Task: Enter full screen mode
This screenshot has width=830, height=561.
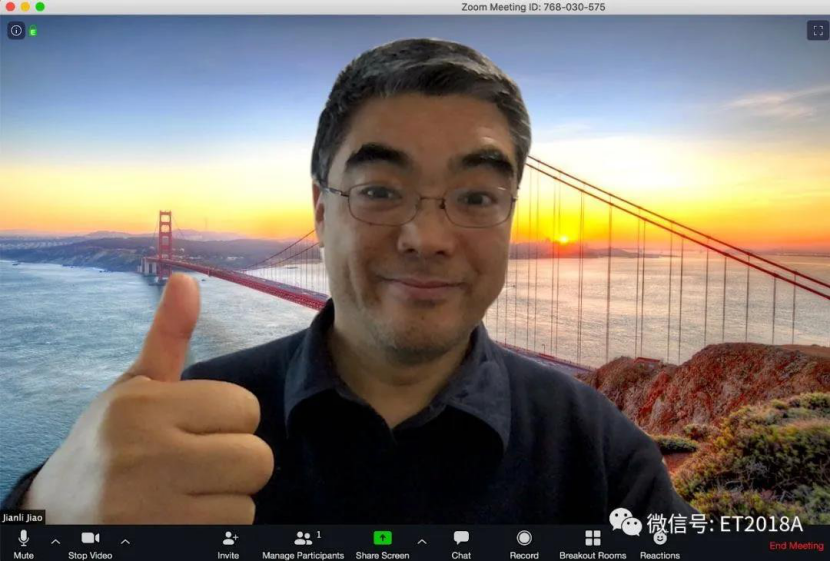Action: (x=818, y=31)
